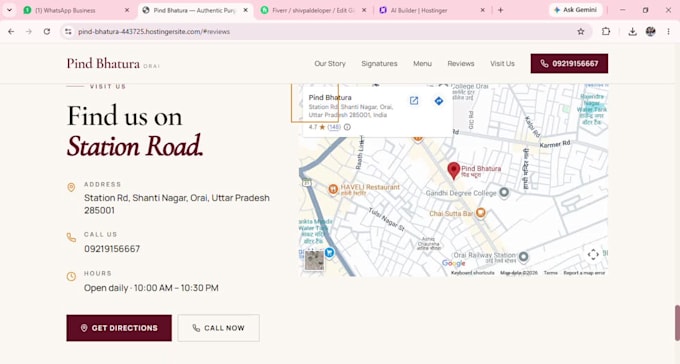Open Chrome three-dot menu
Viewport: 680px width, 364px height.
pyautogui.click(x=668, y=31)
